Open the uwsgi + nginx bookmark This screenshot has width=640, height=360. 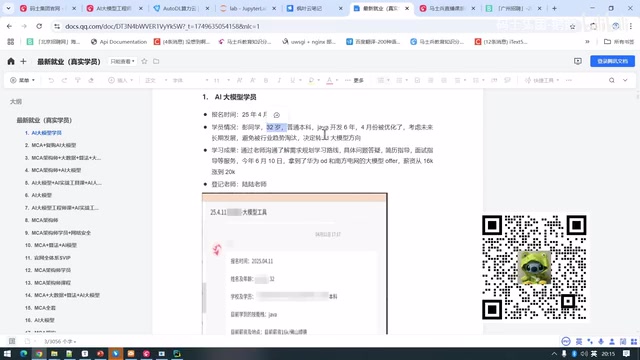point(309,42)
